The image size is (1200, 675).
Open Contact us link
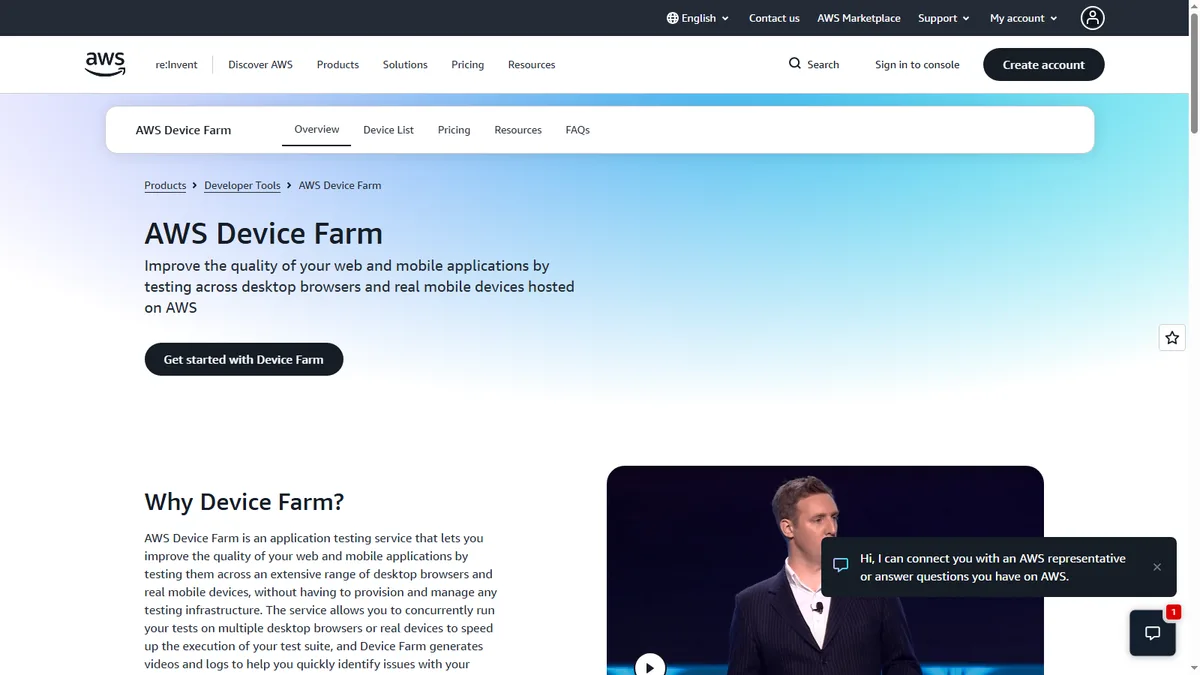pos(774,18)
